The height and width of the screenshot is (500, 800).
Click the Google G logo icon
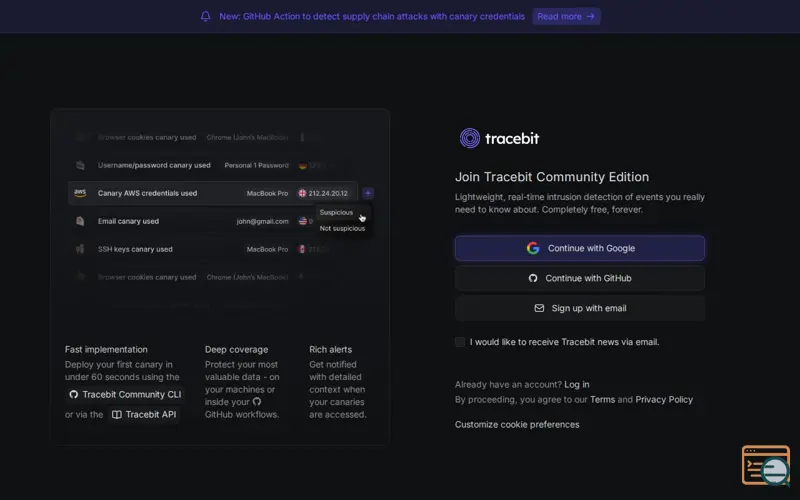(x=533, y=248)
